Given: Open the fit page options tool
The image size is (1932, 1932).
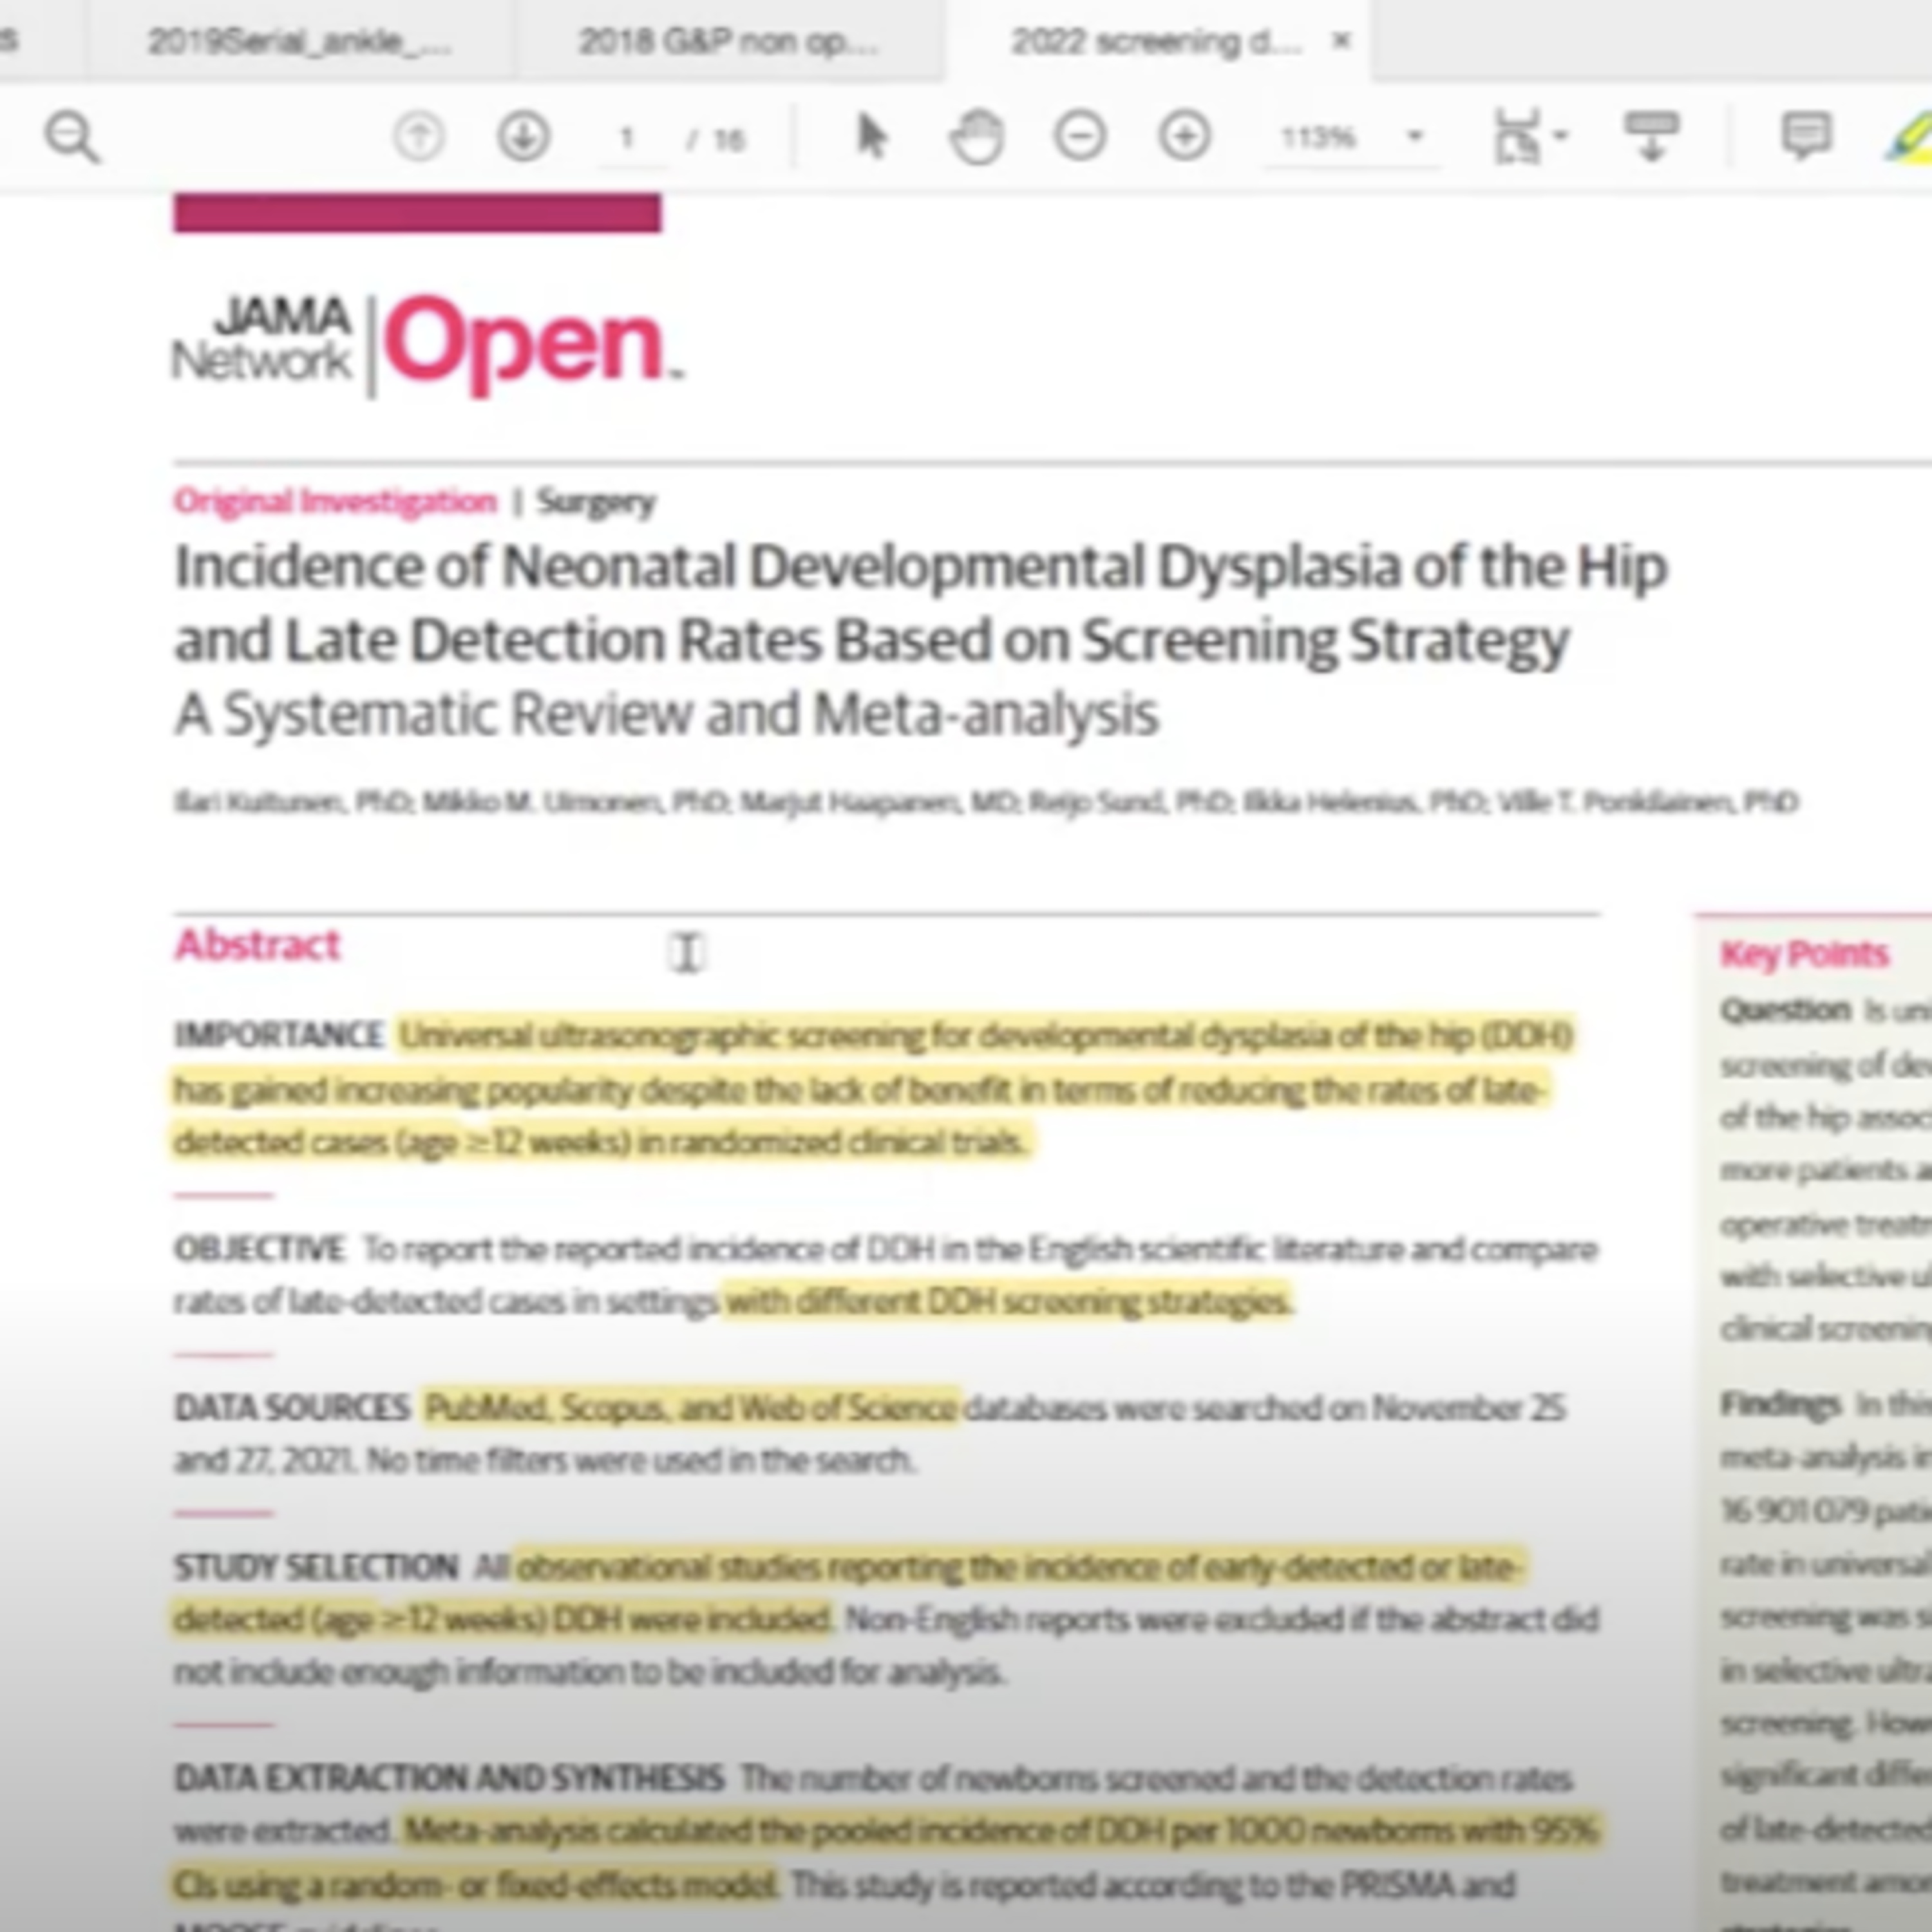Looking at the screenshot, I should coord(1518,137).
